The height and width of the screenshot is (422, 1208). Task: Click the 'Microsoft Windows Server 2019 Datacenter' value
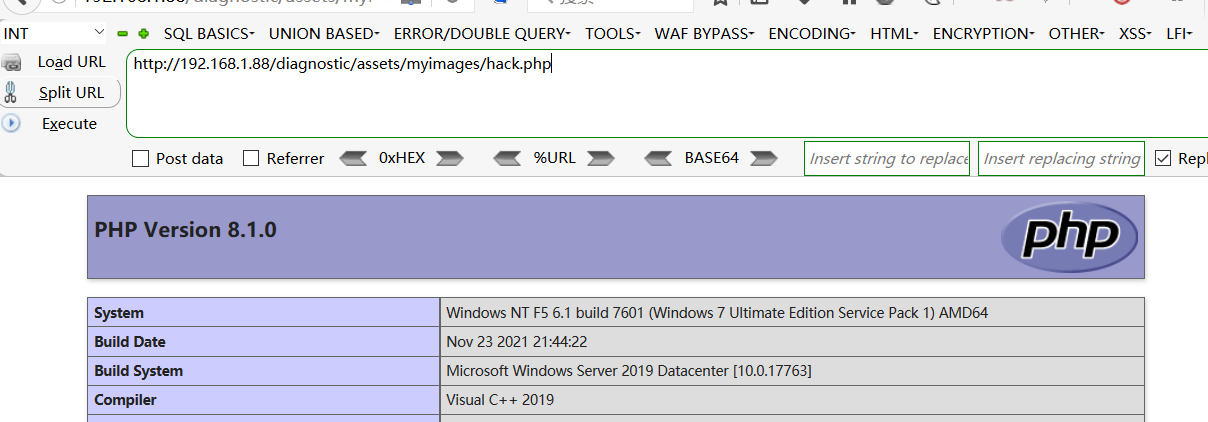point(629,371)
